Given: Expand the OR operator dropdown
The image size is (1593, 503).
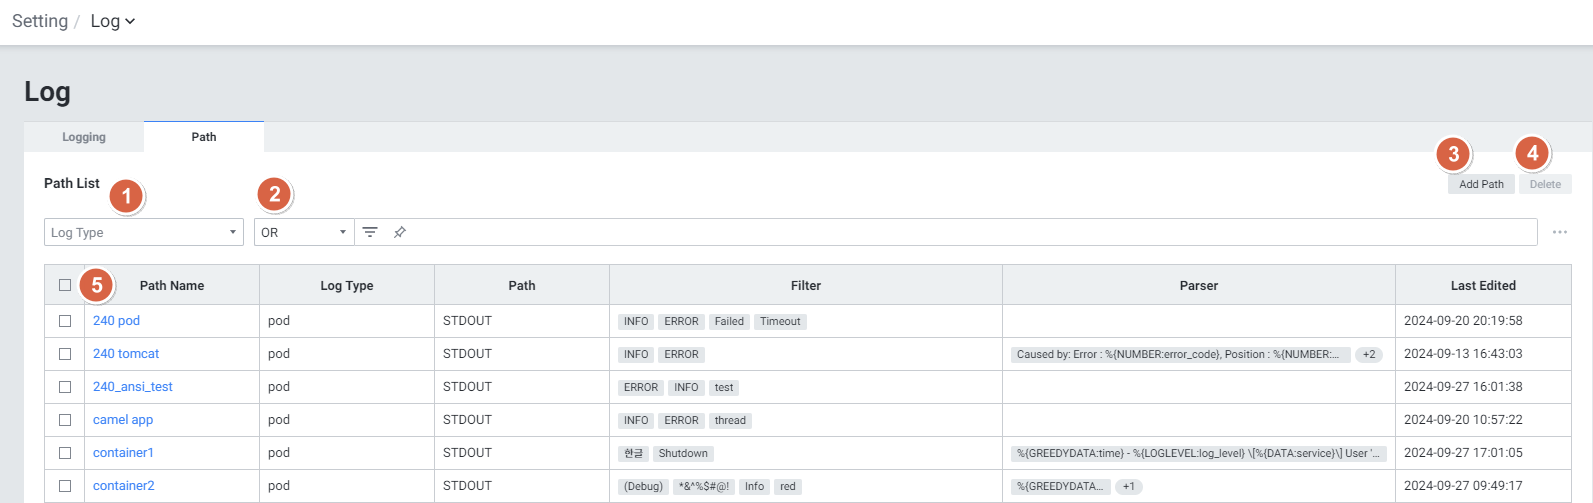Looking at the screenshot, I should (303, 232).
